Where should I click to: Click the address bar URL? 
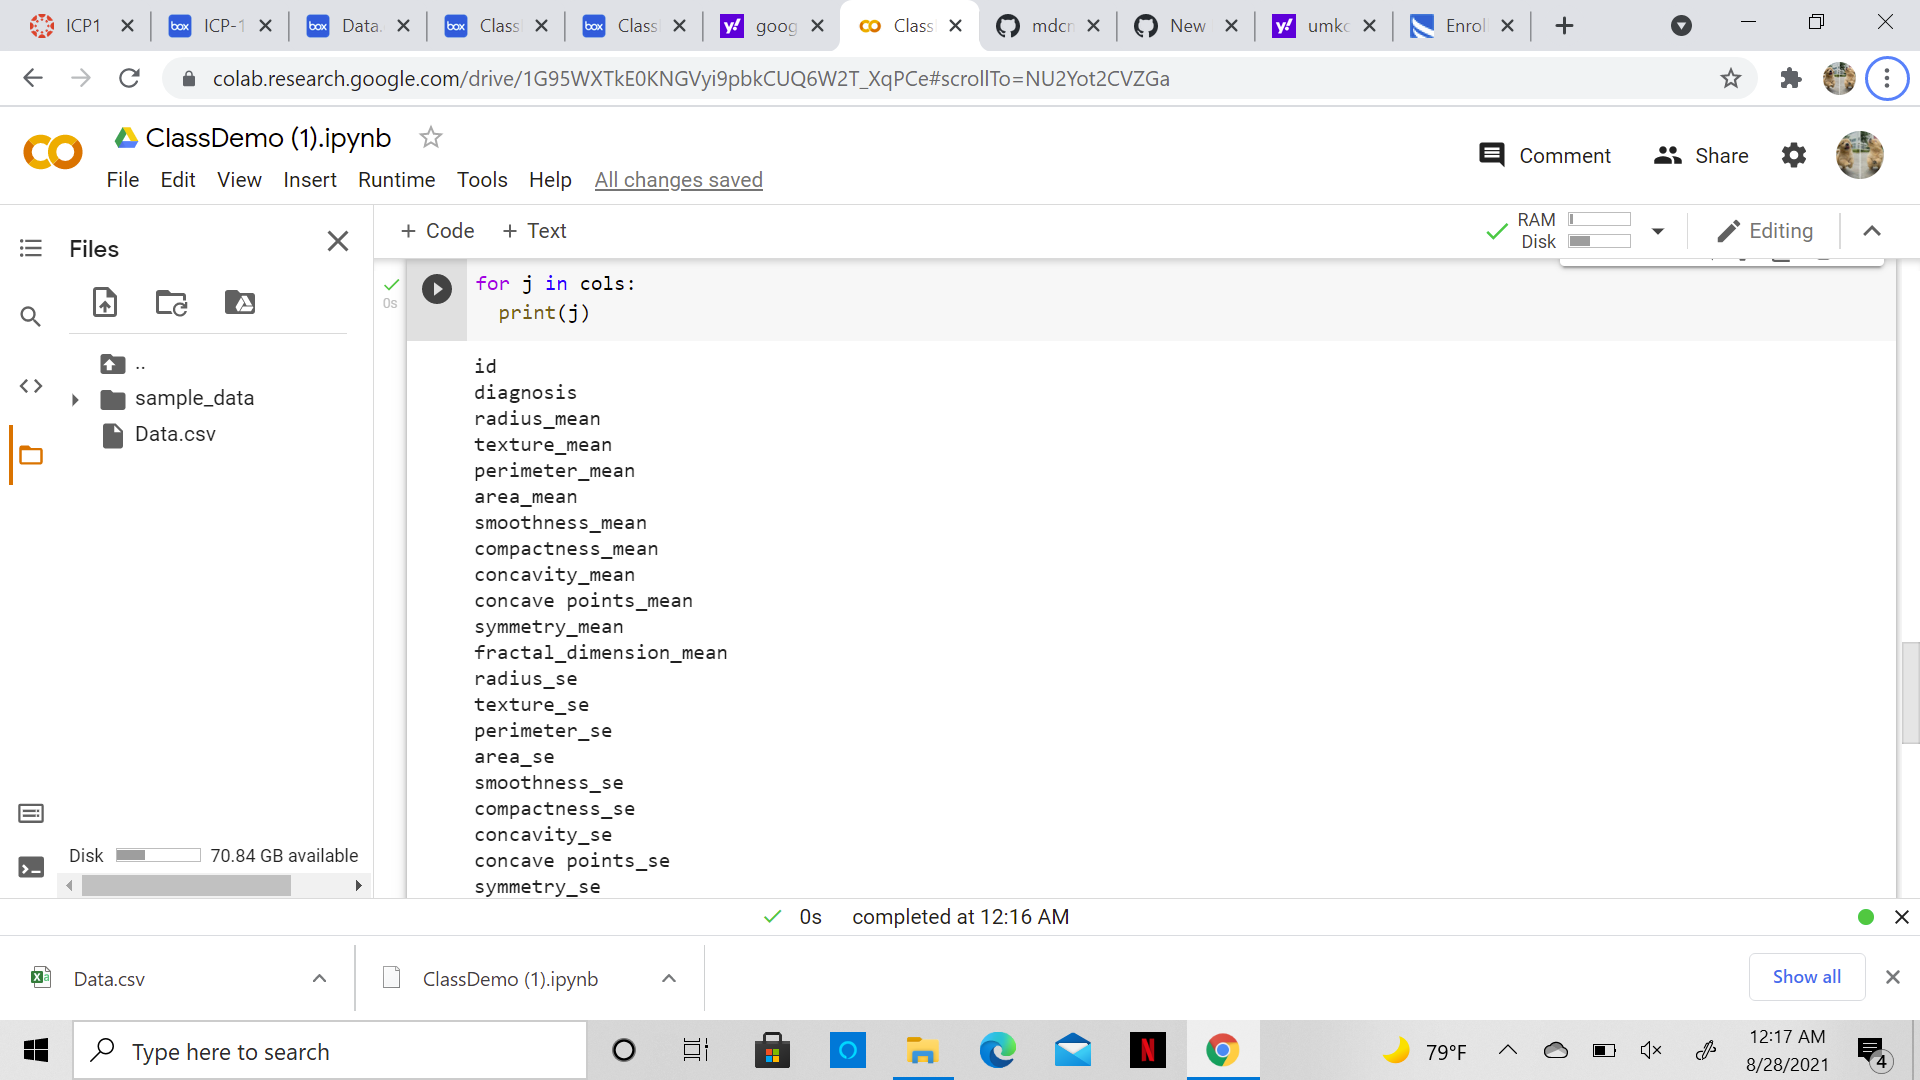click(x=690, y=78)
